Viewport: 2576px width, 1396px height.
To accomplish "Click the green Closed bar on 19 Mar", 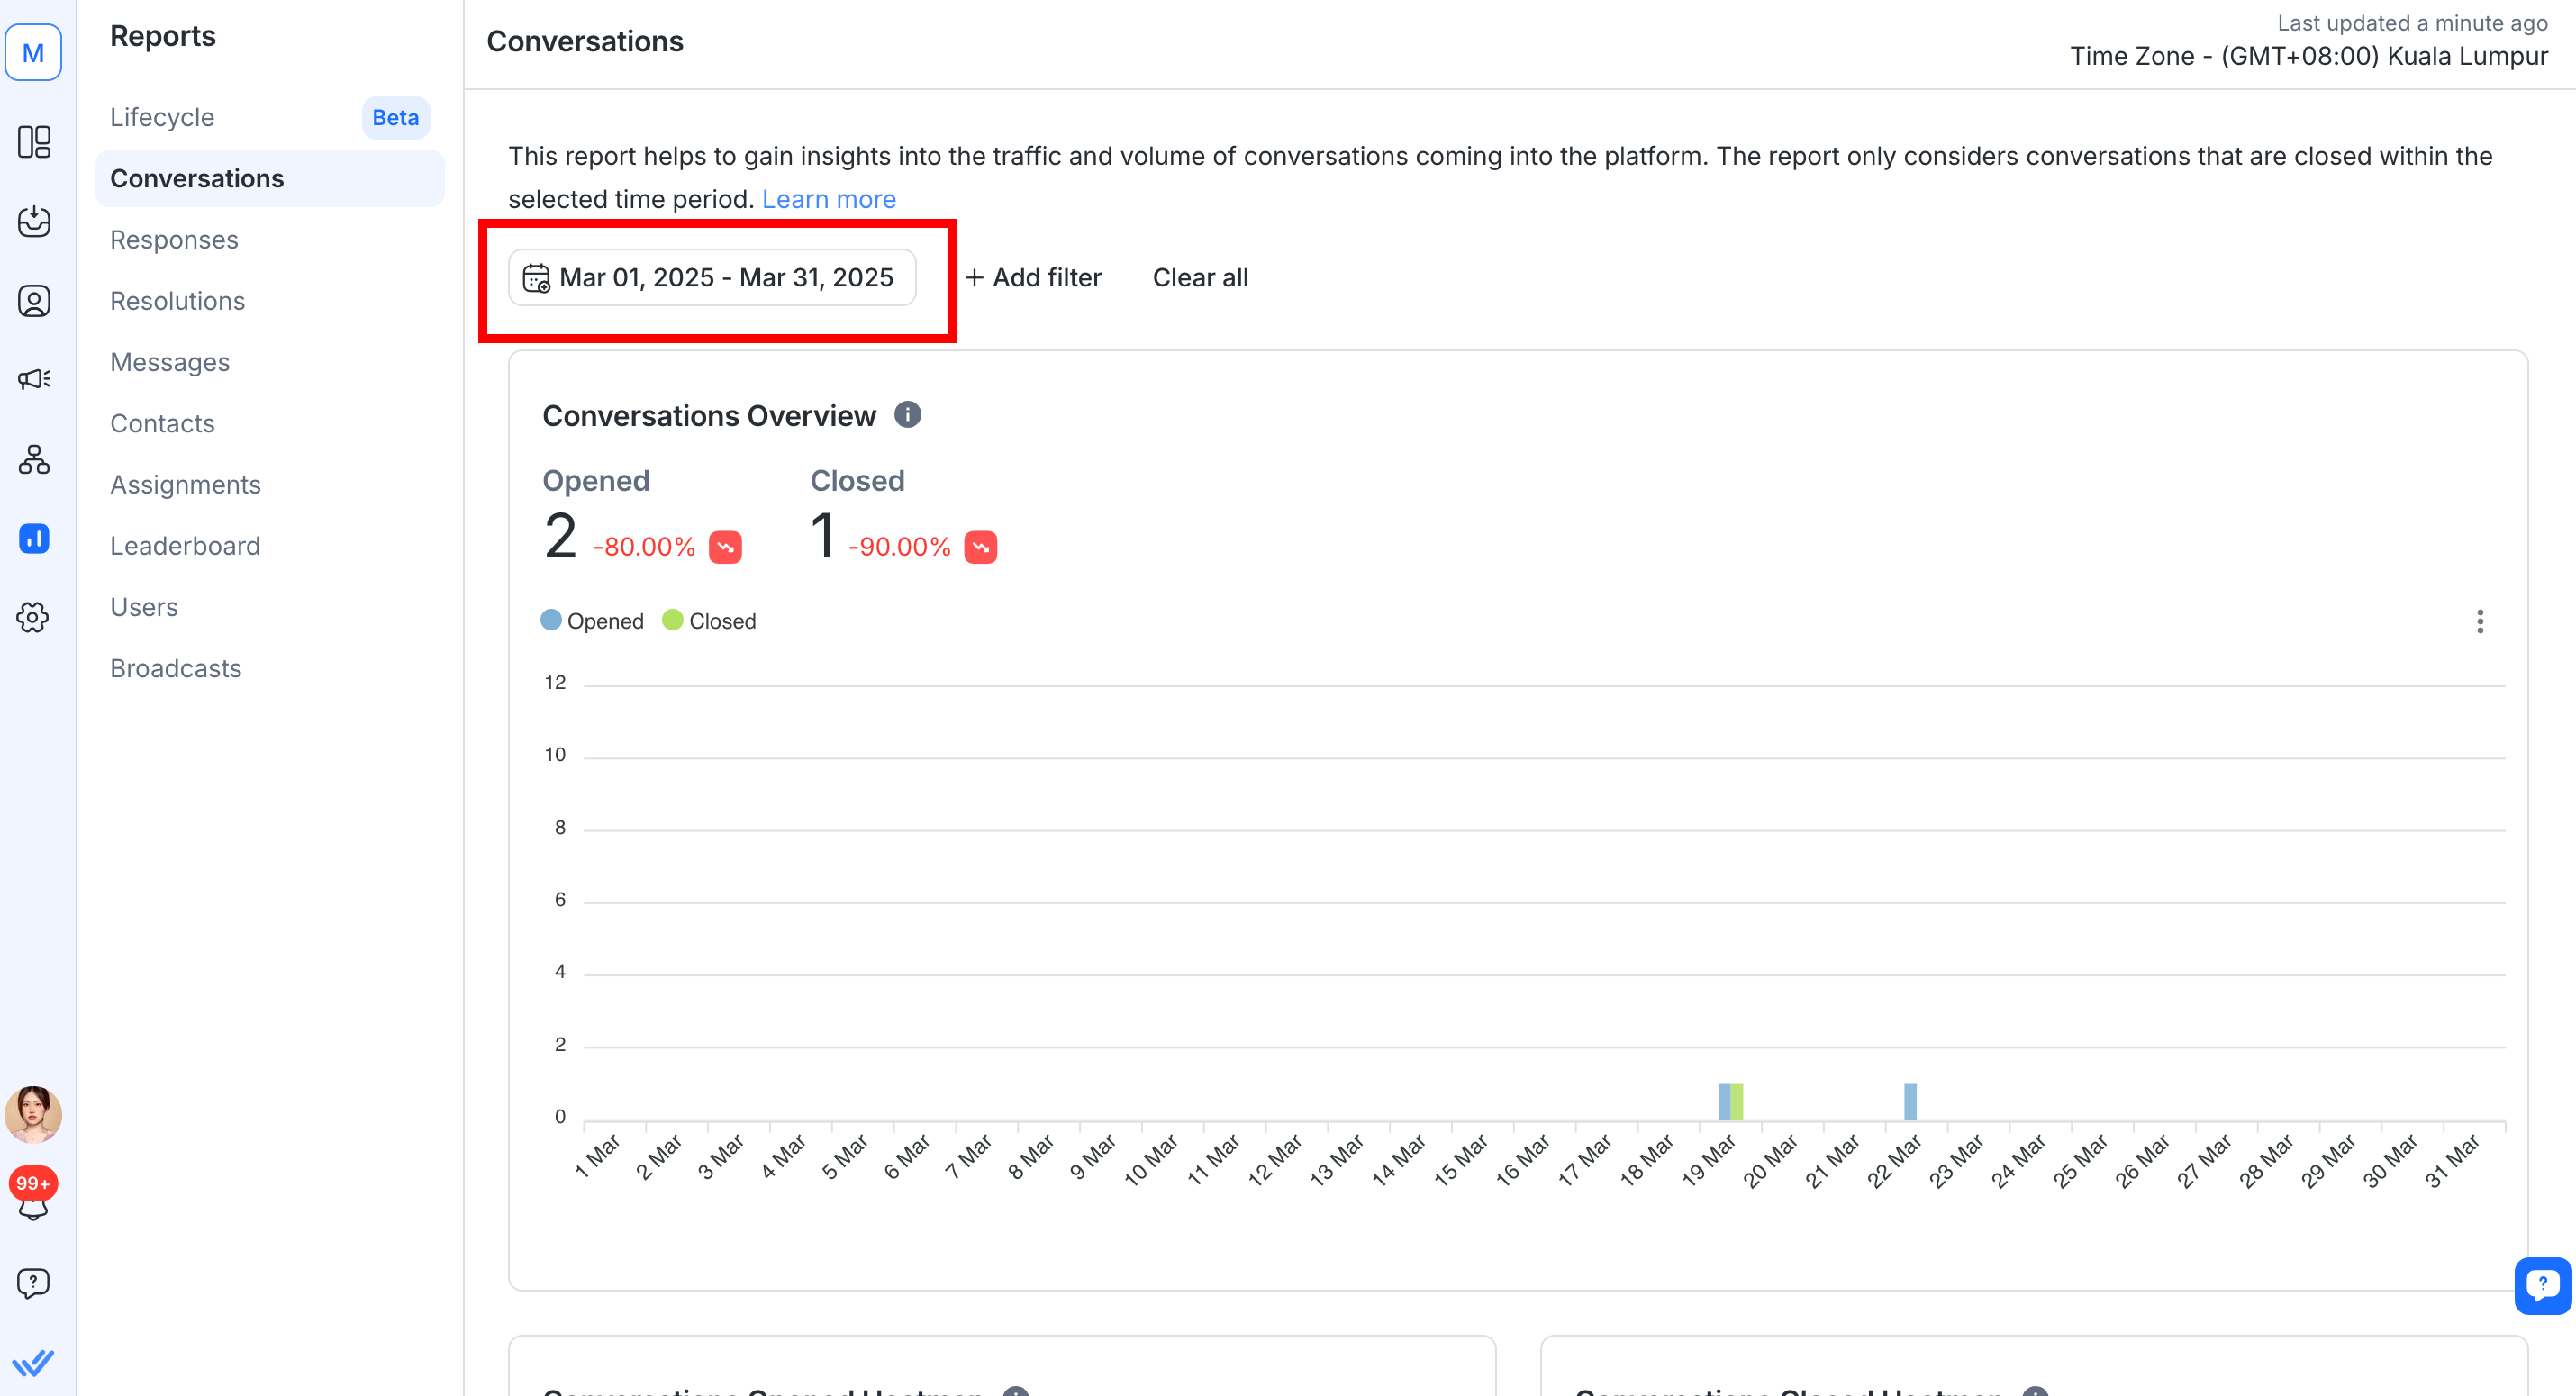I will 1737,1101.
